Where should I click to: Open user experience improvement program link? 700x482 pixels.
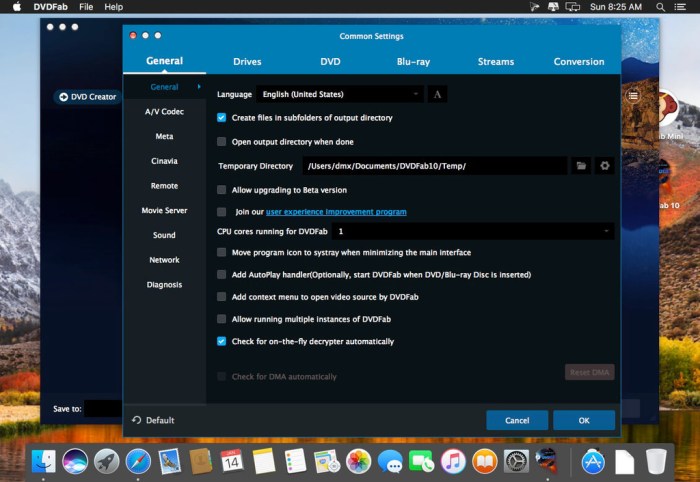point(336,212)
